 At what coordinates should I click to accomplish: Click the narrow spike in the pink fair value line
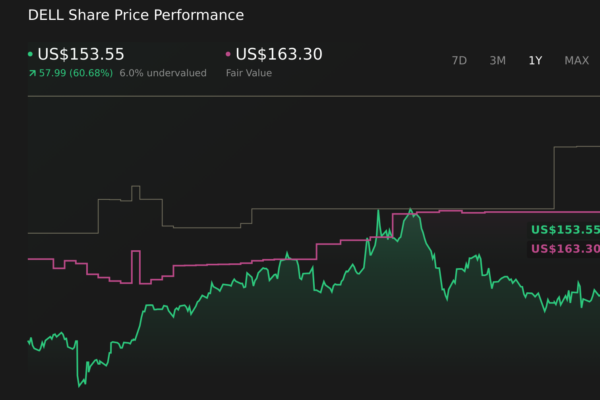pyautogui.click(x=134, y=265)
